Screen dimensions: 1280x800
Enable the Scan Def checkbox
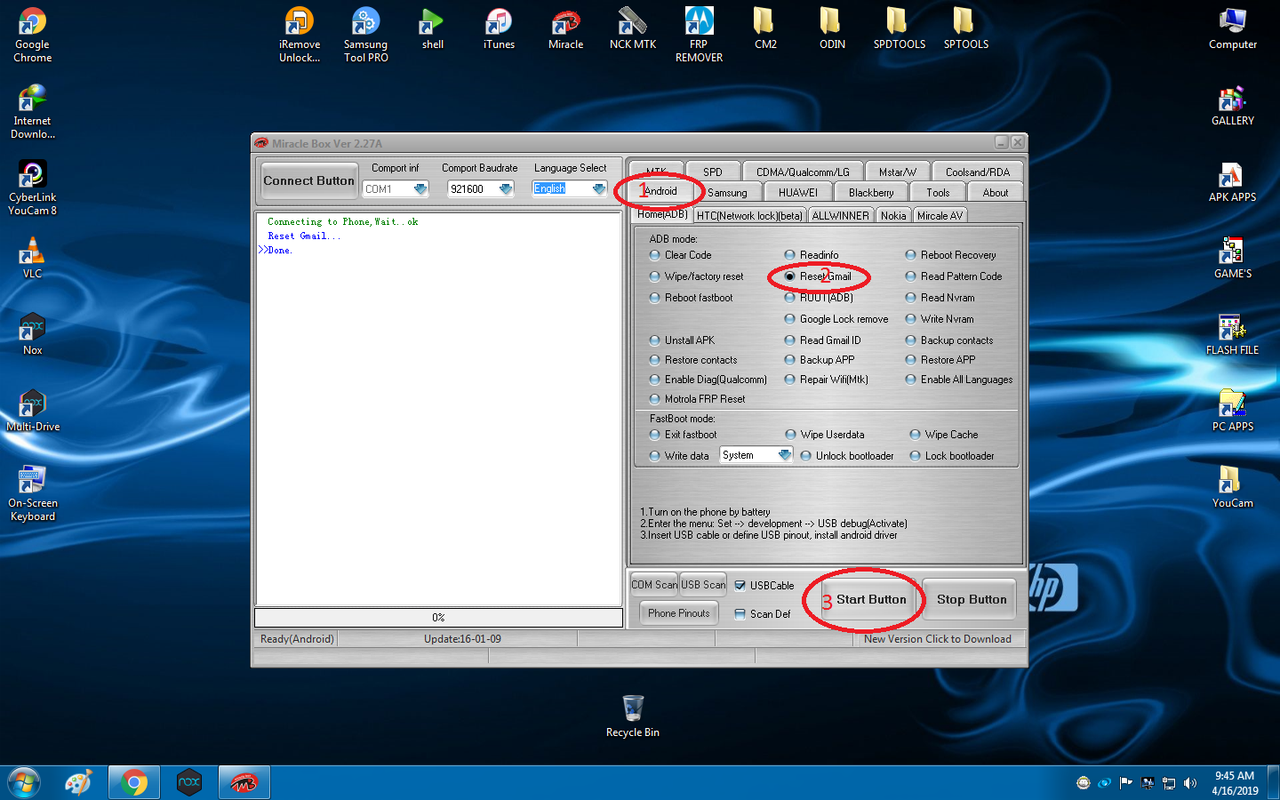coord(762,614)
